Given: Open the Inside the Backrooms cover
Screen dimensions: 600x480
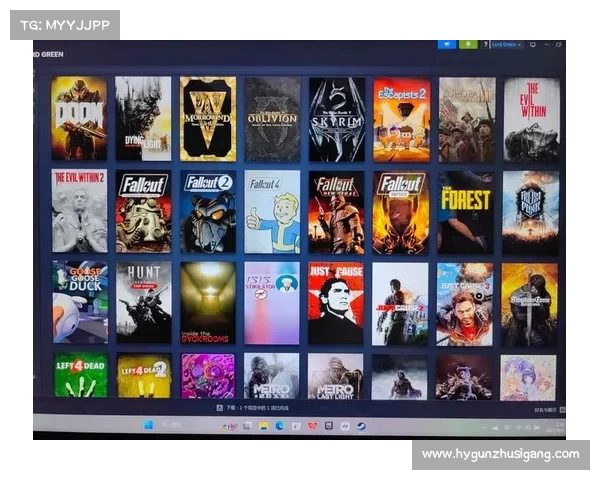Looking at the screenshot, I should click(208, 302).
